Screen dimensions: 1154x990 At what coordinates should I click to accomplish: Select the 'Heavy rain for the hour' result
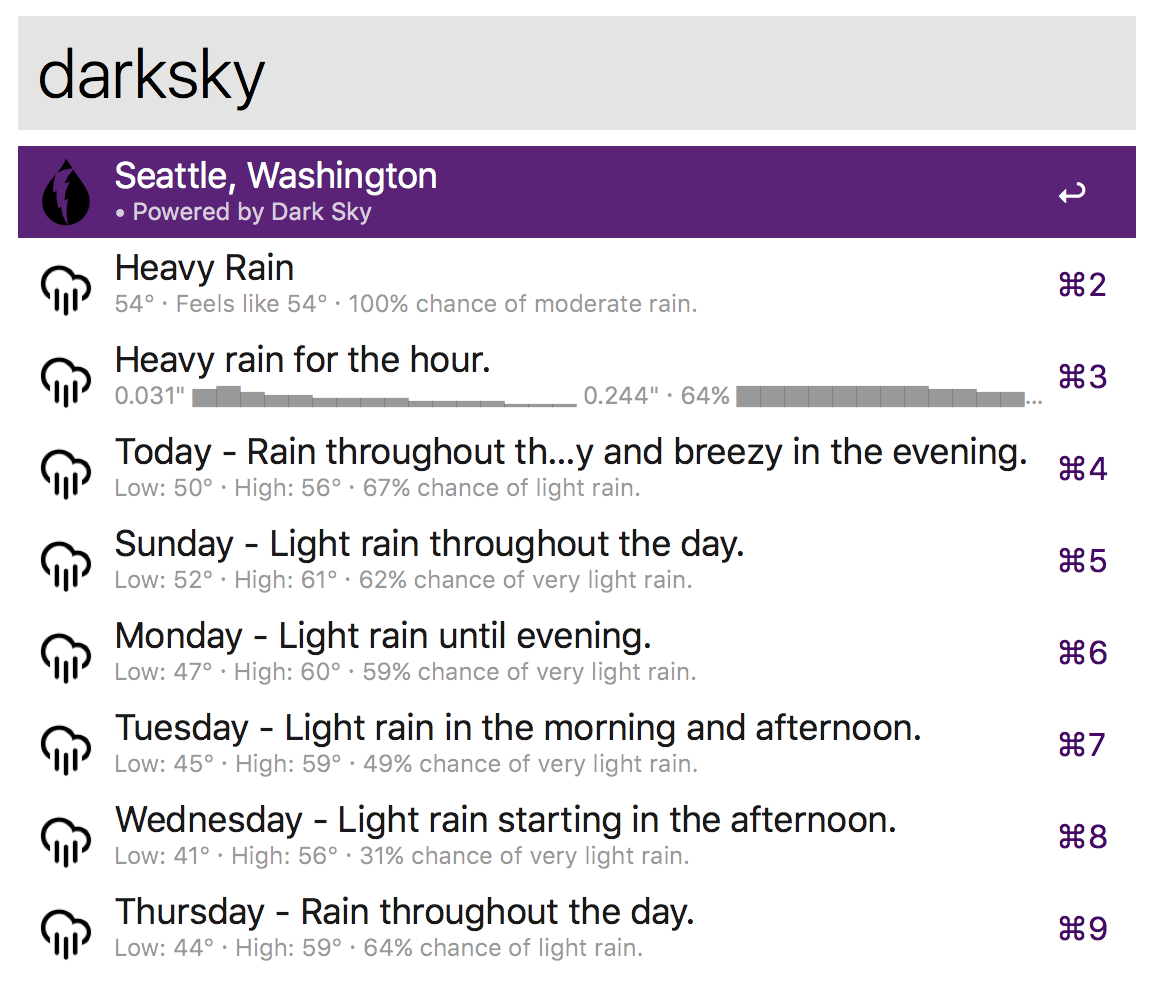coord(577,376)
